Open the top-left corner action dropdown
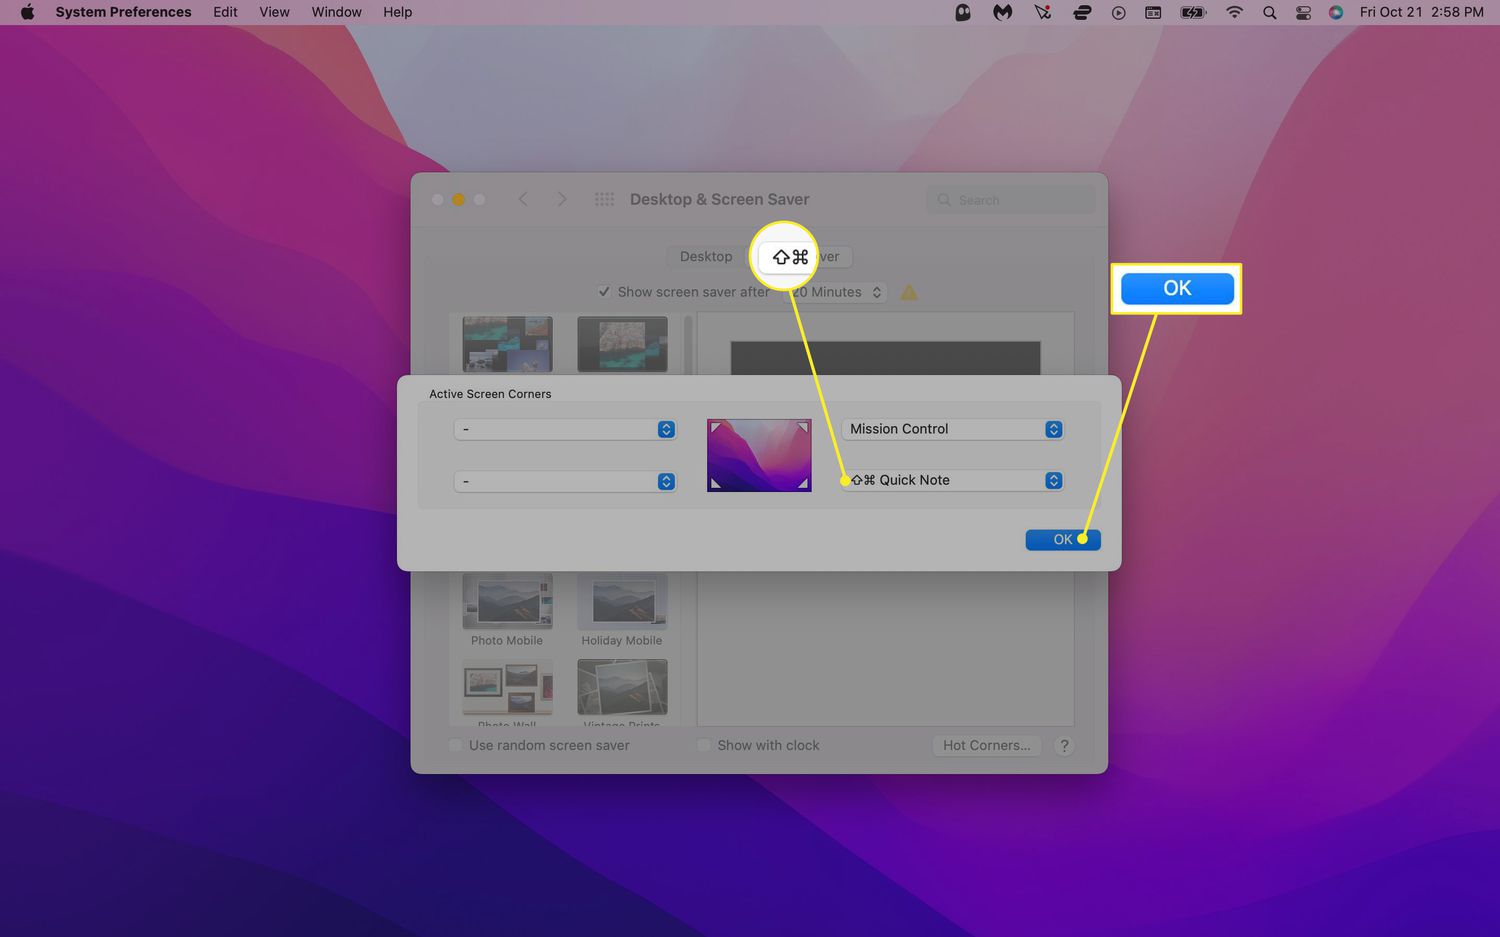The width and height of the screenshot is (1500, 937). click(565, 429)
